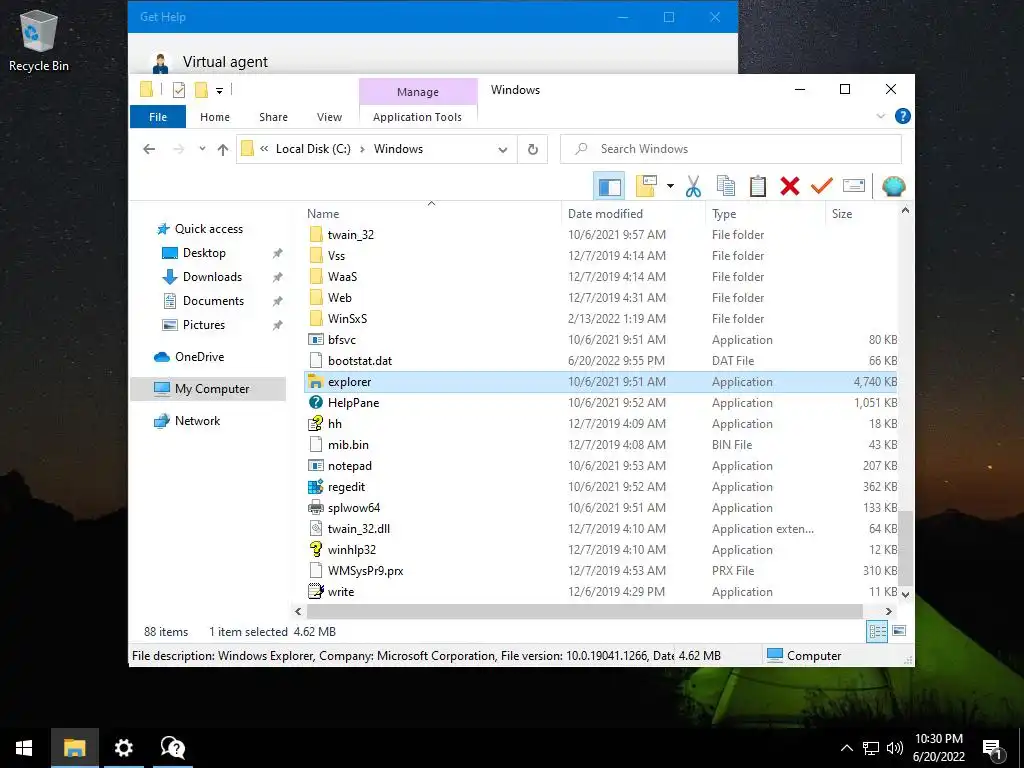
Task: Click the New Folder icon in quick access toolbar
Action: tap(201, 89)
